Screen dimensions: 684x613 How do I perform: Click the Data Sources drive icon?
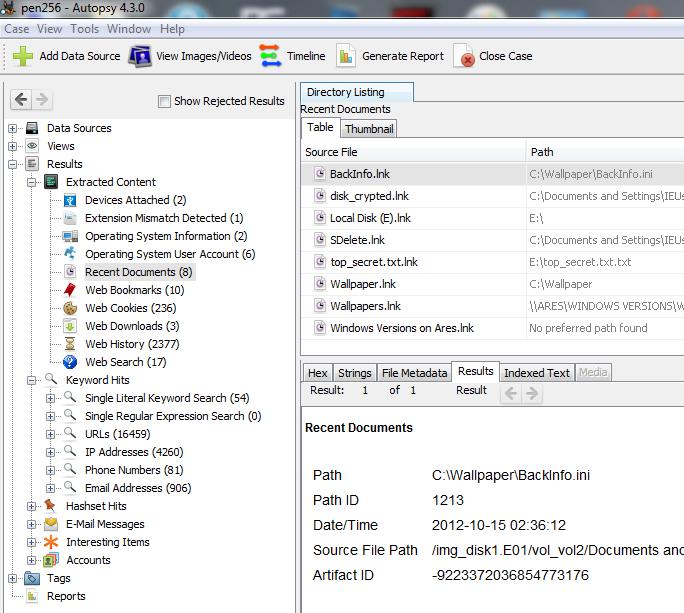32,128
